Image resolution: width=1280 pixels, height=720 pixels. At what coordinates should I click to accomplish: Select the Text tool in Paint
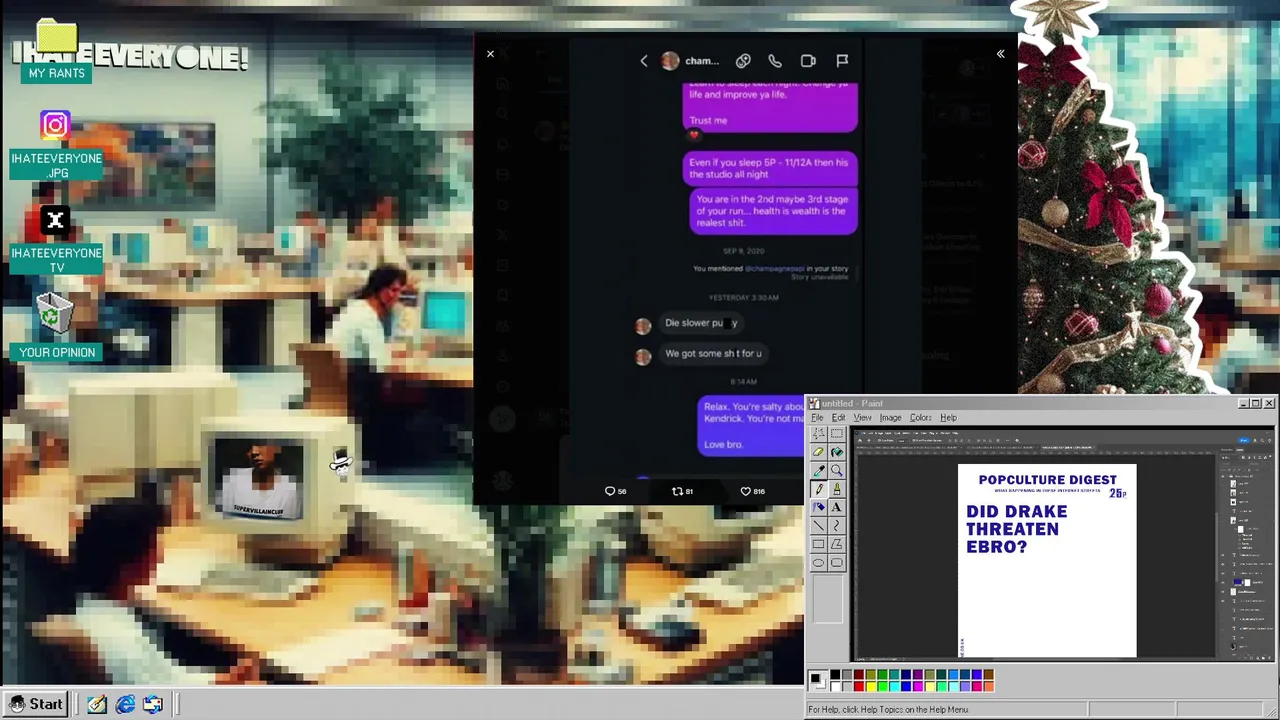click(836, 507)
